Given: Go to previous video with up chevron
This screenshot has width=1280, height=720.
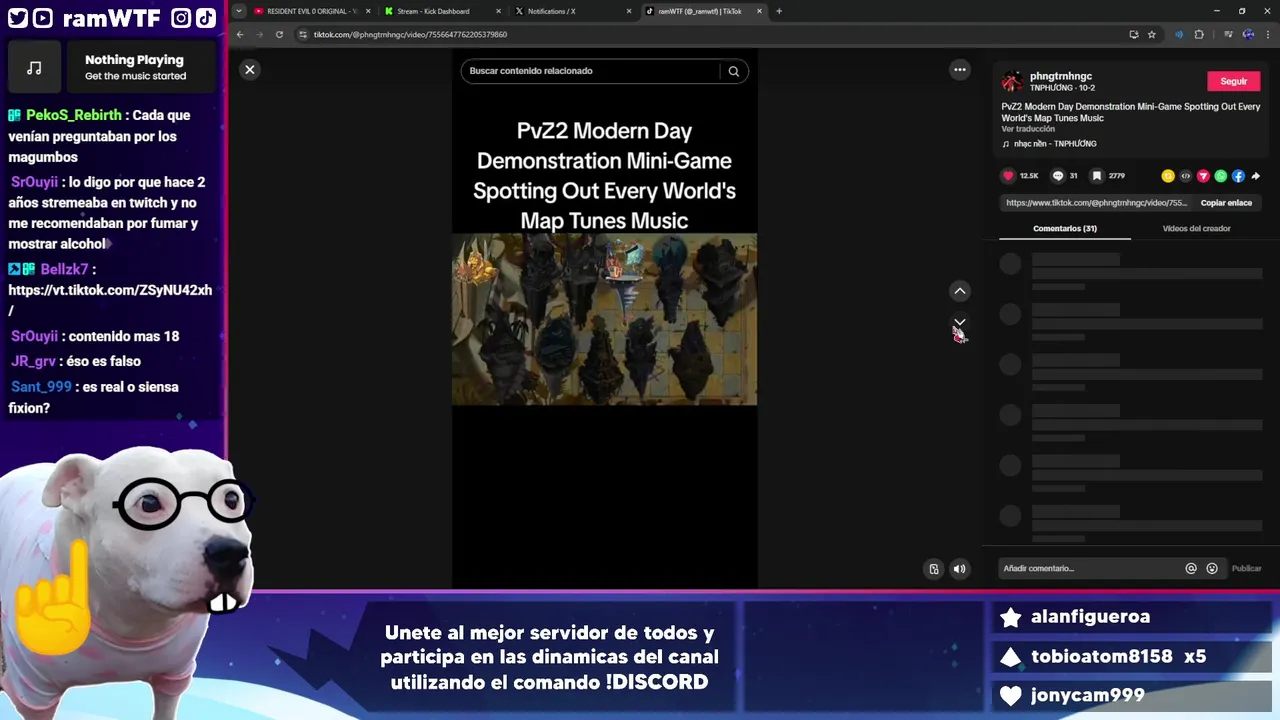Looking at the screenshot, I should click(x=960, y=291).
